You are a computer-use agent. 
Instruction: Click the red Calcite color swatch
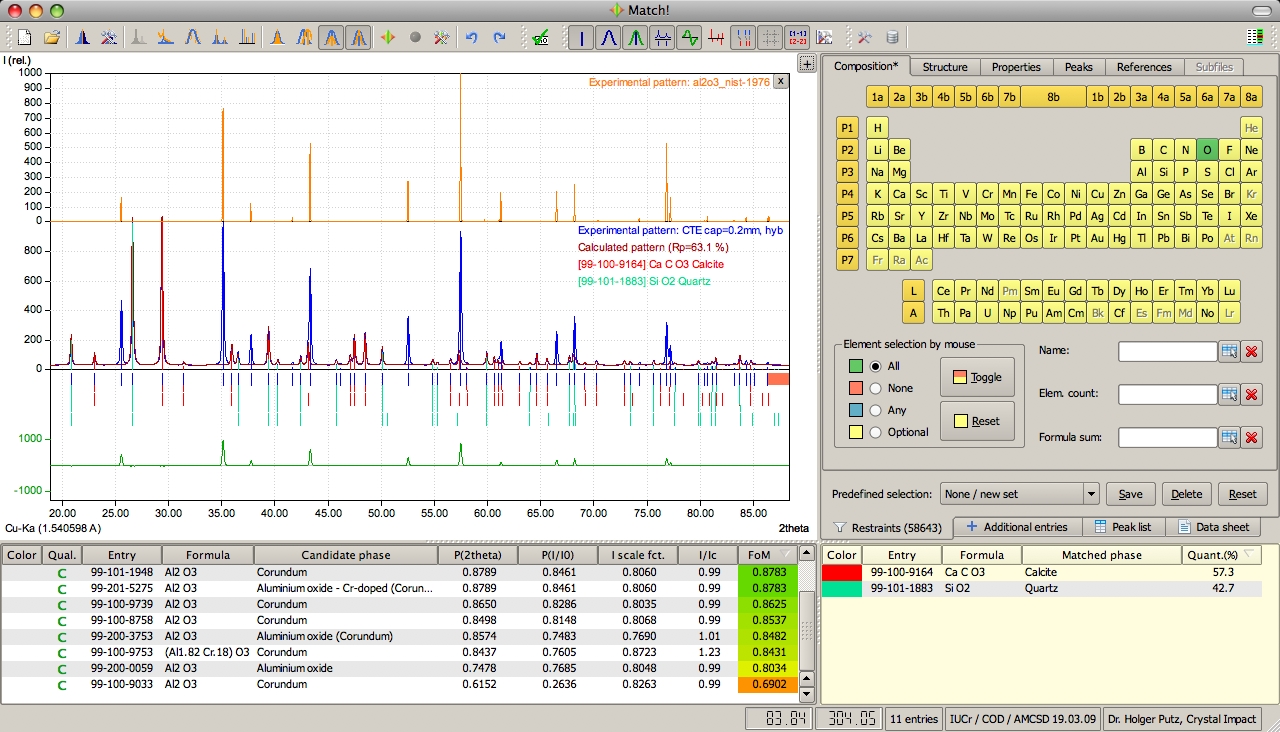[842, 572]
